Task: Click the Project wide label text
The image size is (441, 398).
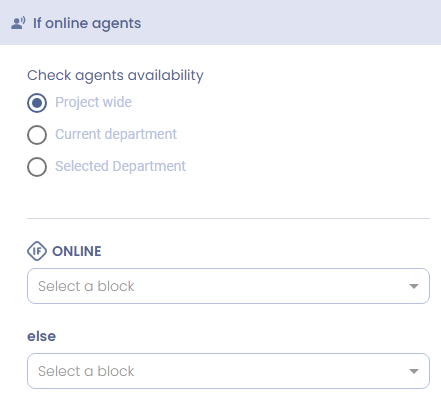Action: [93, 102]
